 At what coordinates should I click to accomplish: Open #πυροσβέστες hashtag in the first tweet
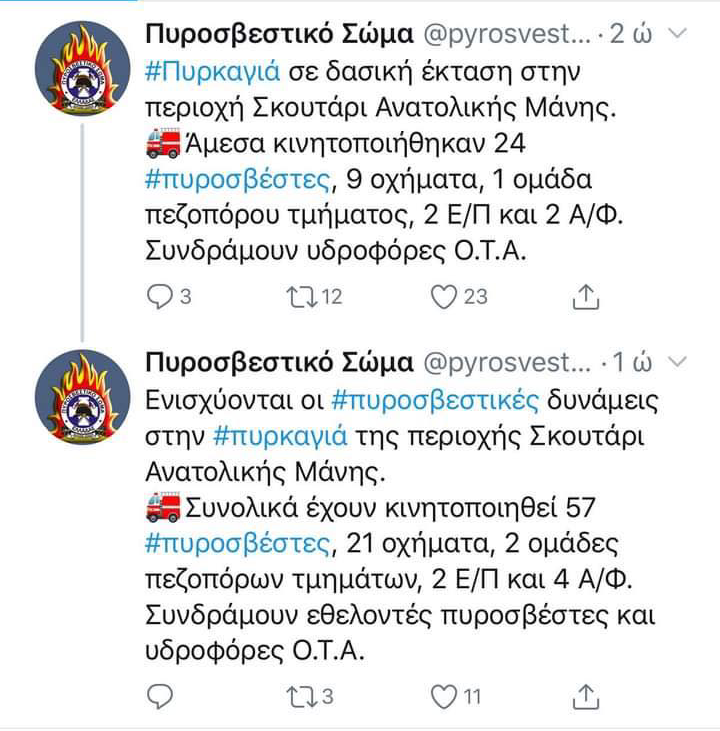(x=238, y=180)
